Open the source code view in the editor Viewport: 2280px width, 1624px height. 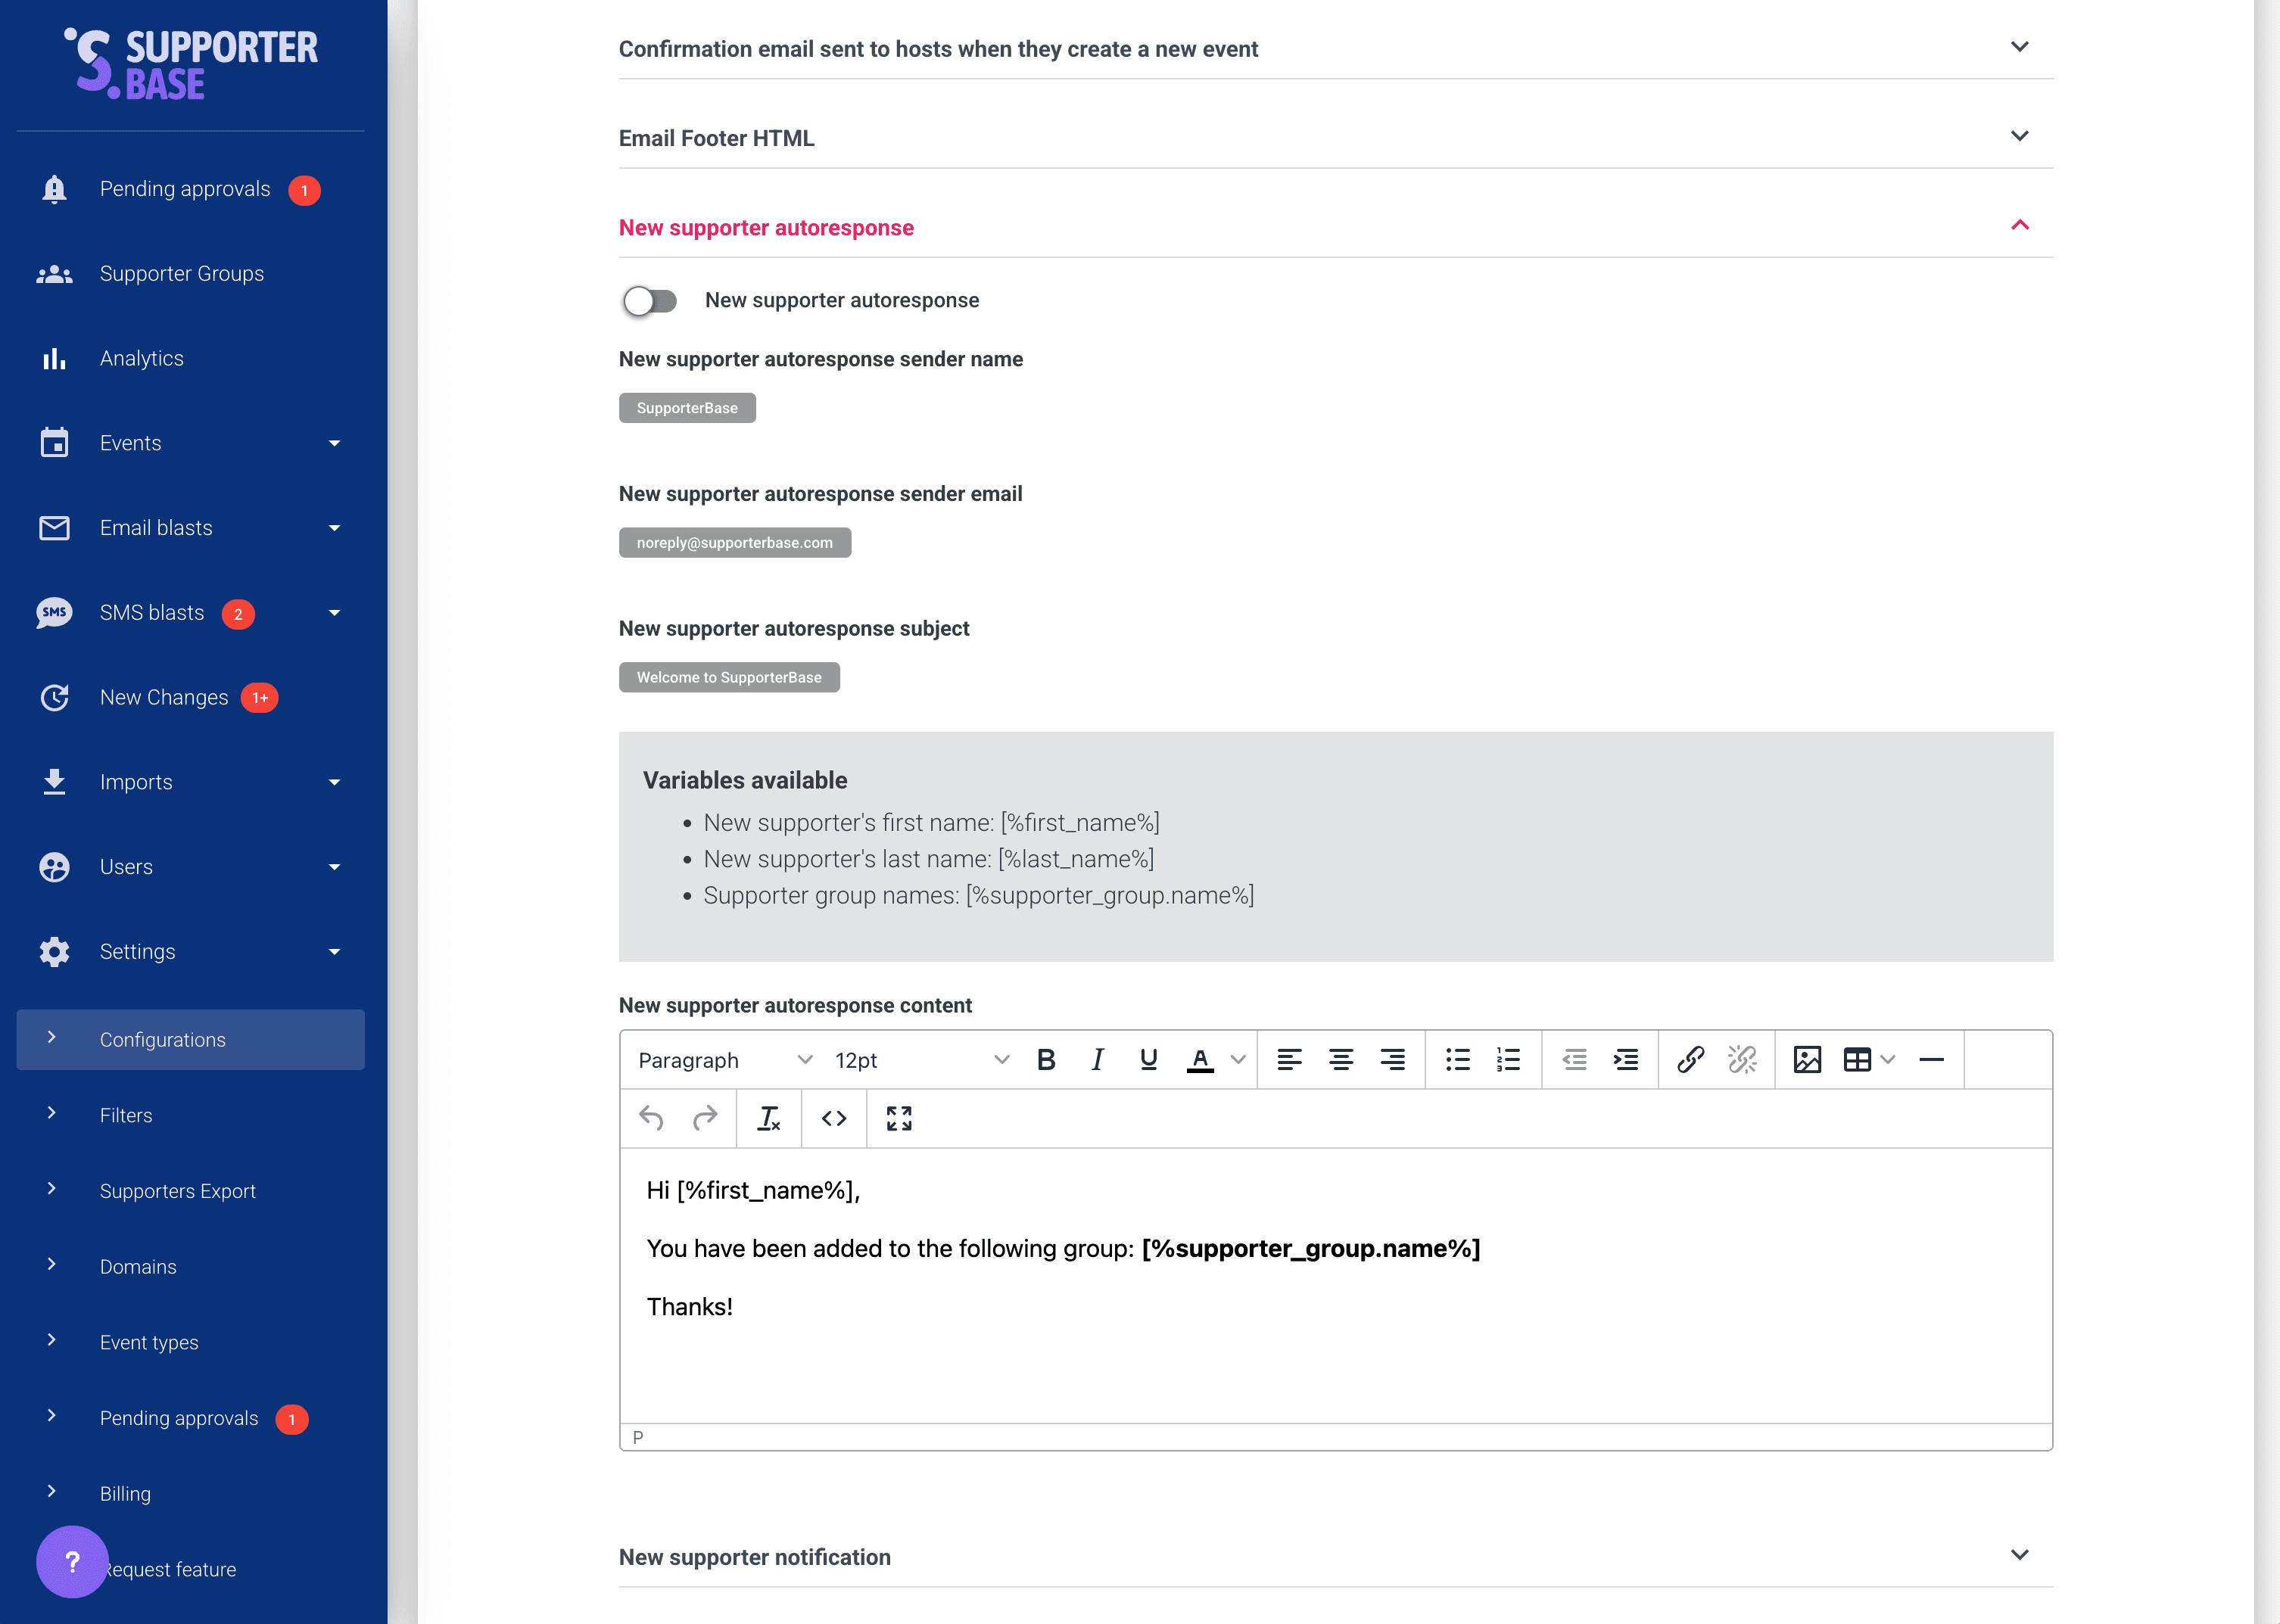[834, 1118]
